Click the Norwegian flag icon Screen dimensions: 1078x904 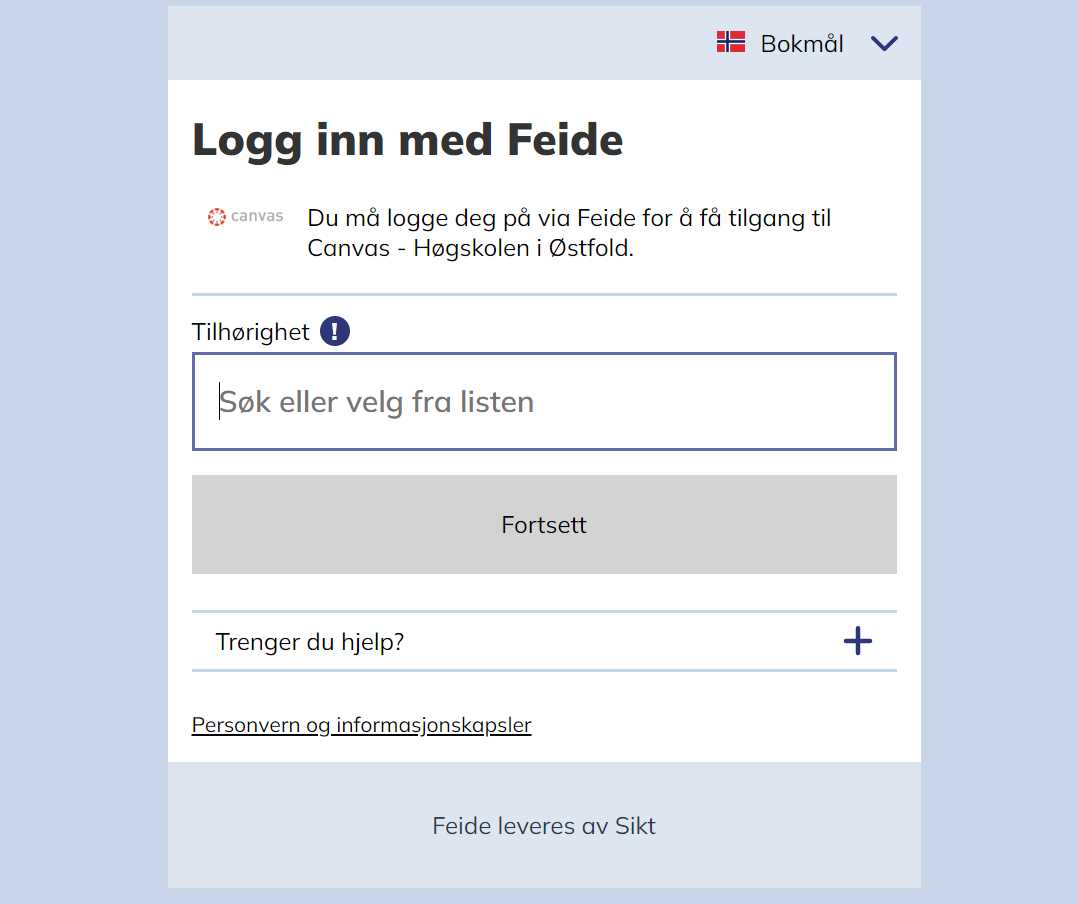(731, 42)
